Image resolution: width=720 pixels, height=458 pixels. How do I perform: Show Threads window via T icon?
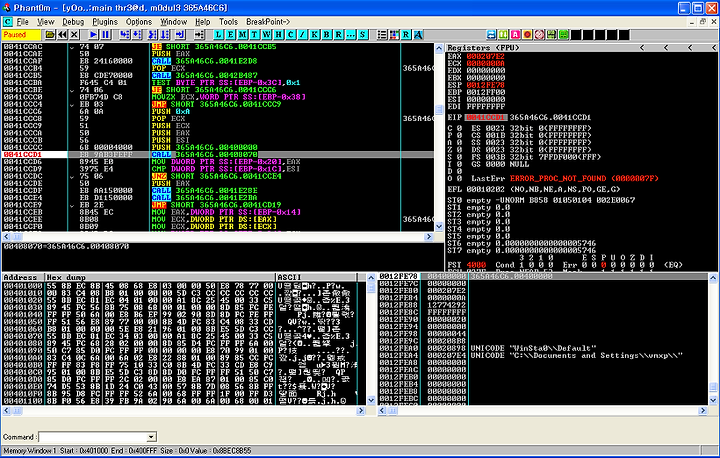pos(254,34)
